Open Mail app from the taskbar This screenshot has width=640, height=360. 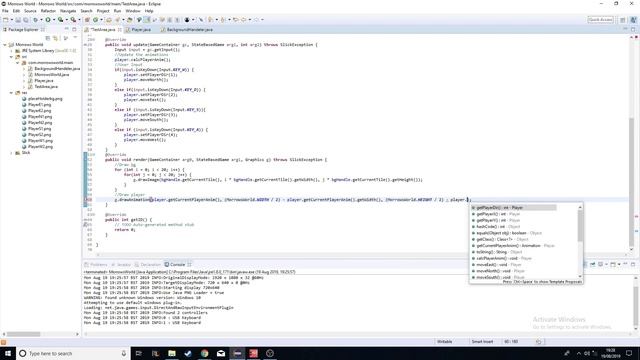pos(221,353)
